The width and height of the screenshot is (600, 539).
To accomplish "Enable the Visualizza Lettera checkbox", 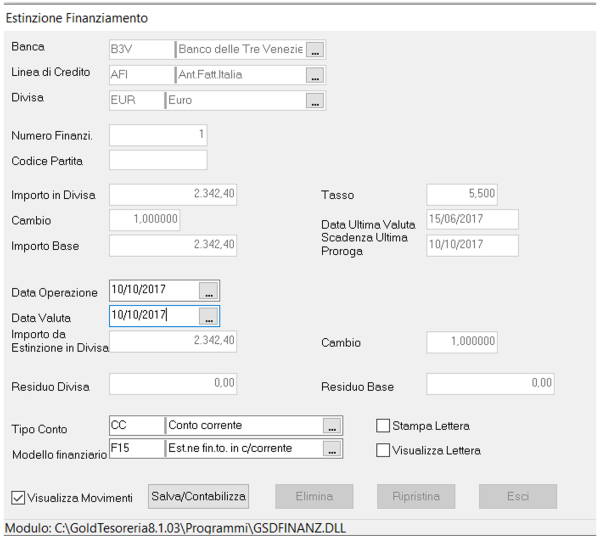I will tap(382, 450).
